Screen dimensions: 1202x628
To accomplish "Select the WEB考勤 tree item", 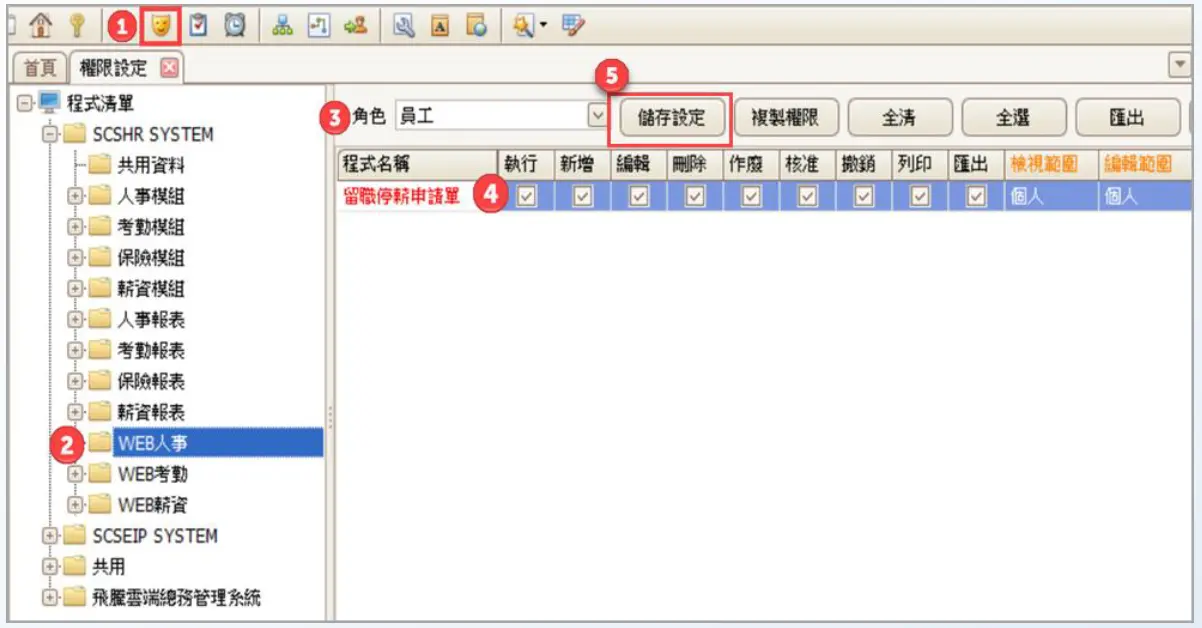I will (152, 474).
